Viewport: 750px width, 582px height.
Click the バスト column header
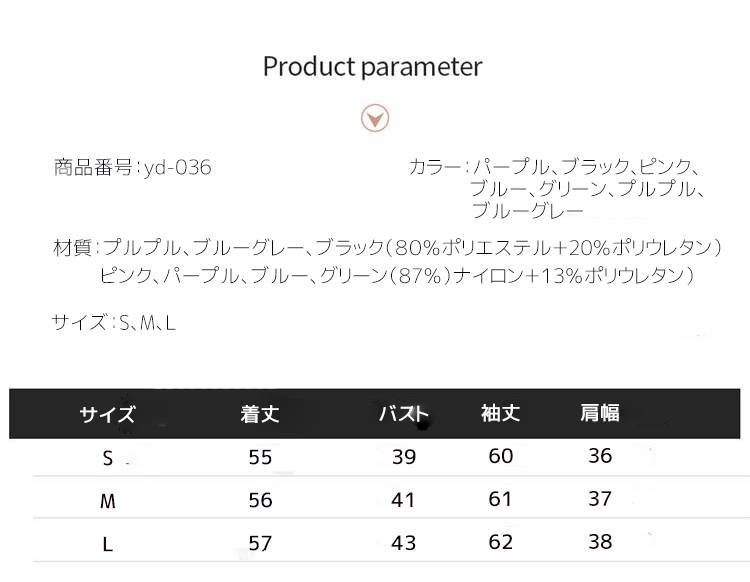coord(403,414)
